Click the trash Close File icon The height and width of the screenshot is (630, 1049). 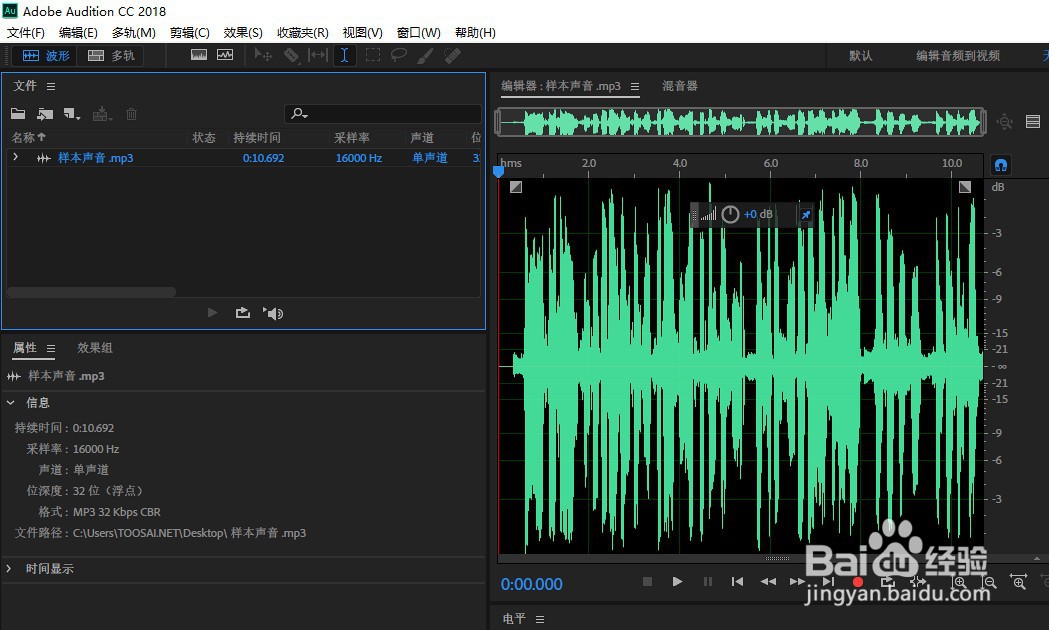coord(132,114)
